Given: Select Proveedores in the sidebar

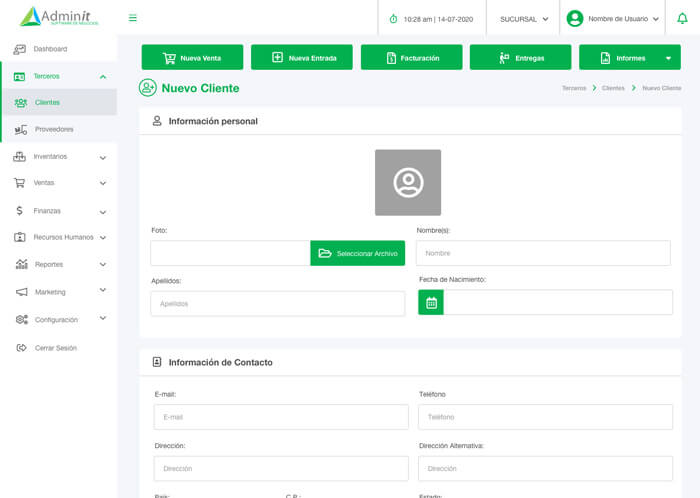Looking at the screenshot, I should click(x=54, y=129).
